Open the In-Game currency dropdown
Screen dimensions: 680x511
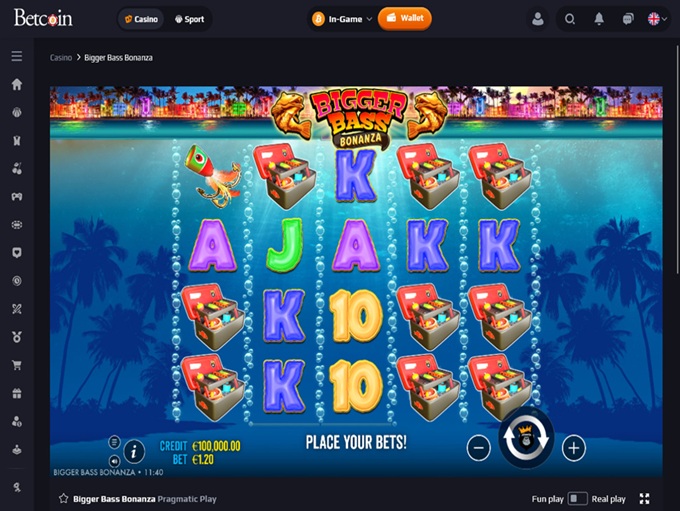(x=342, y=19)
